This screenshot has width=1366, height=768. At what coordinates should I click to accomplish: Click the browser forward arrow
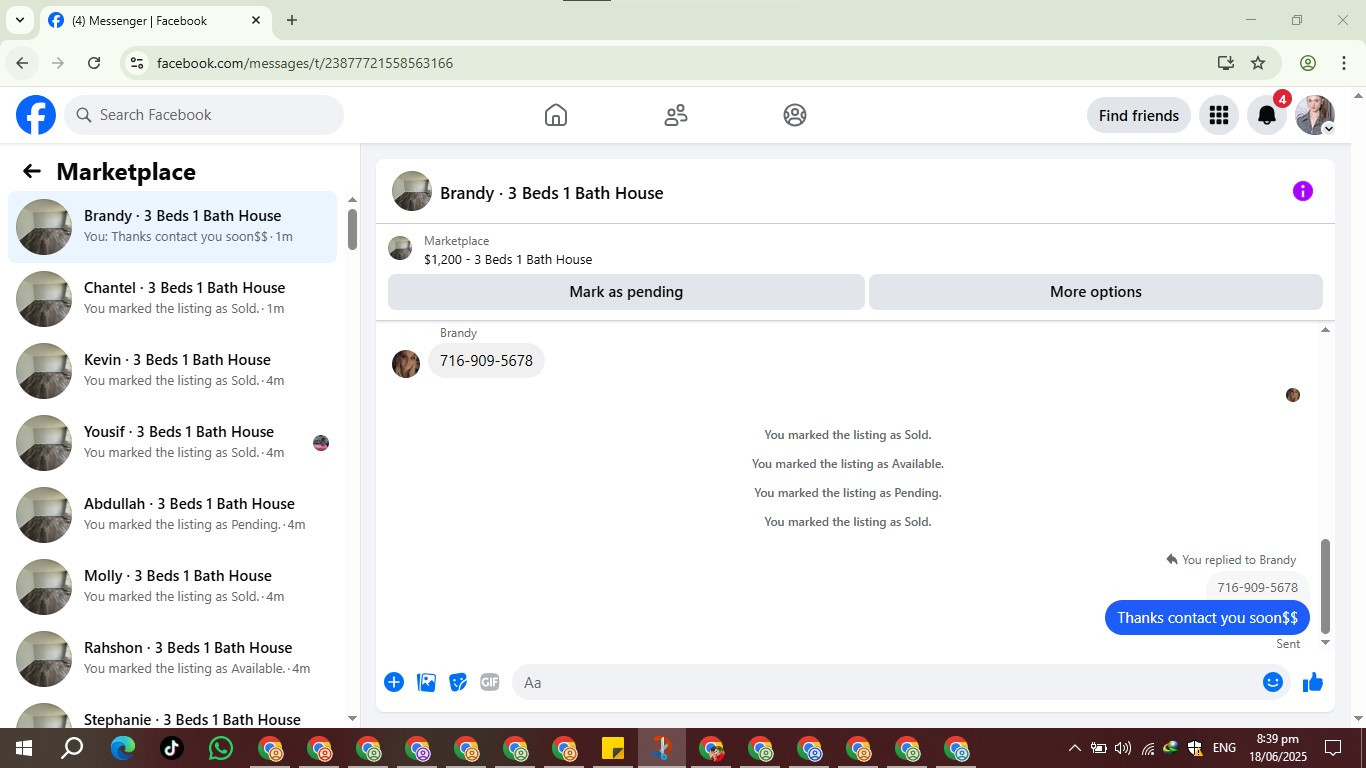(58, 63)
